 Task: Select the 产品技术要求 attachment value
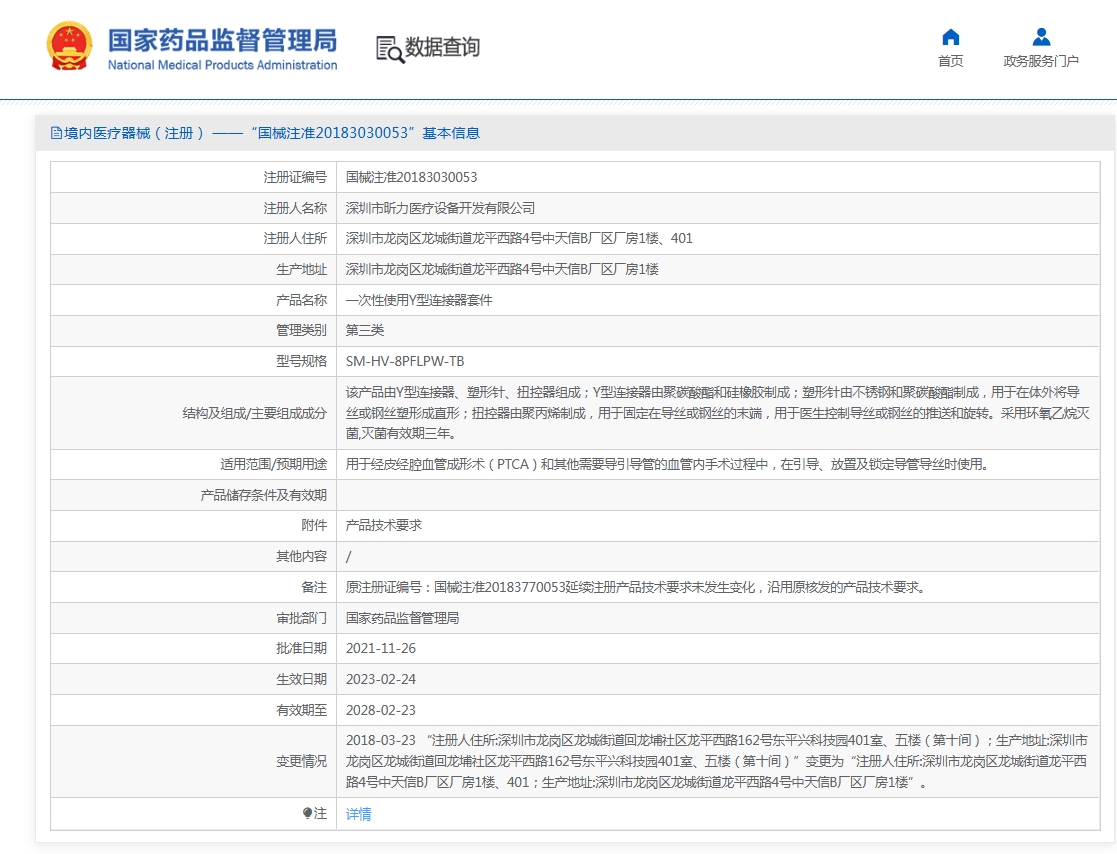(383, 525)
